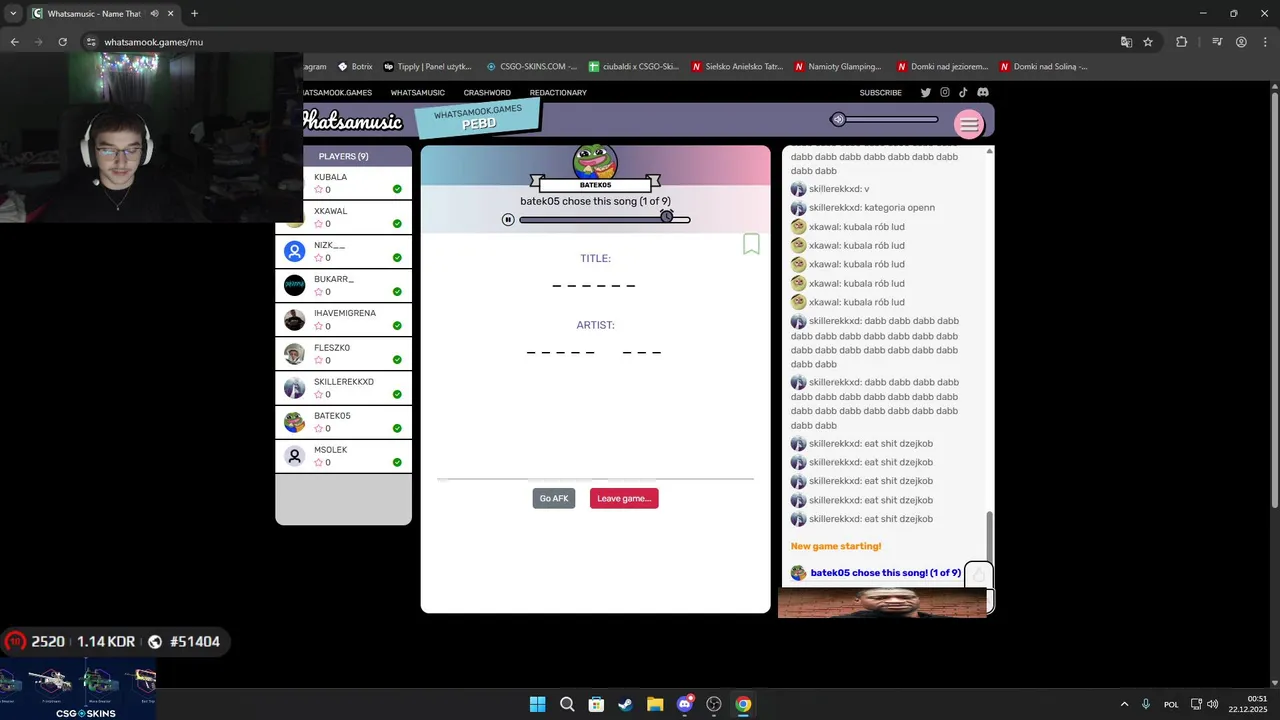View site information icon in address bar
Image resolution: width=1280 pixels, height=720 pixels.
point(91,42)
